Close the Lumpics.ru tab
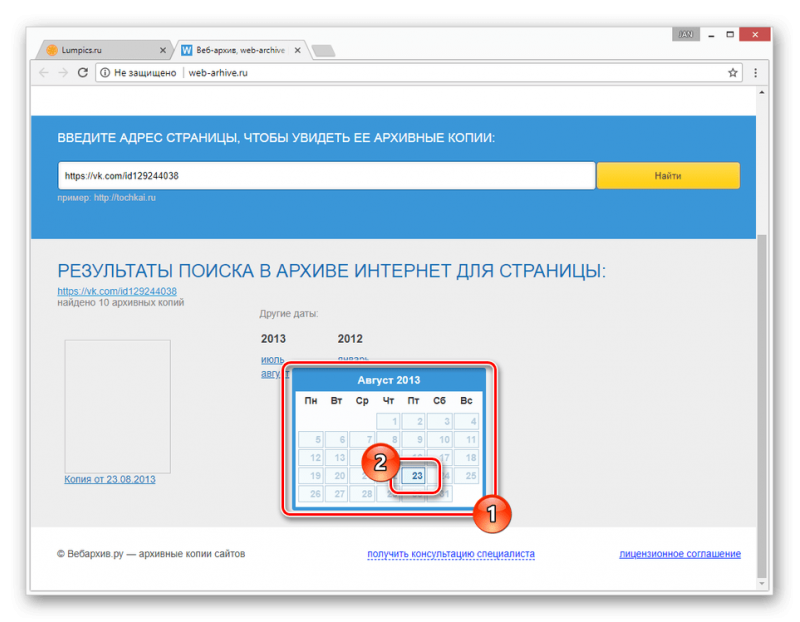This screenshot has height=622, width=800. pyautogui.click(x=163, y=50)
